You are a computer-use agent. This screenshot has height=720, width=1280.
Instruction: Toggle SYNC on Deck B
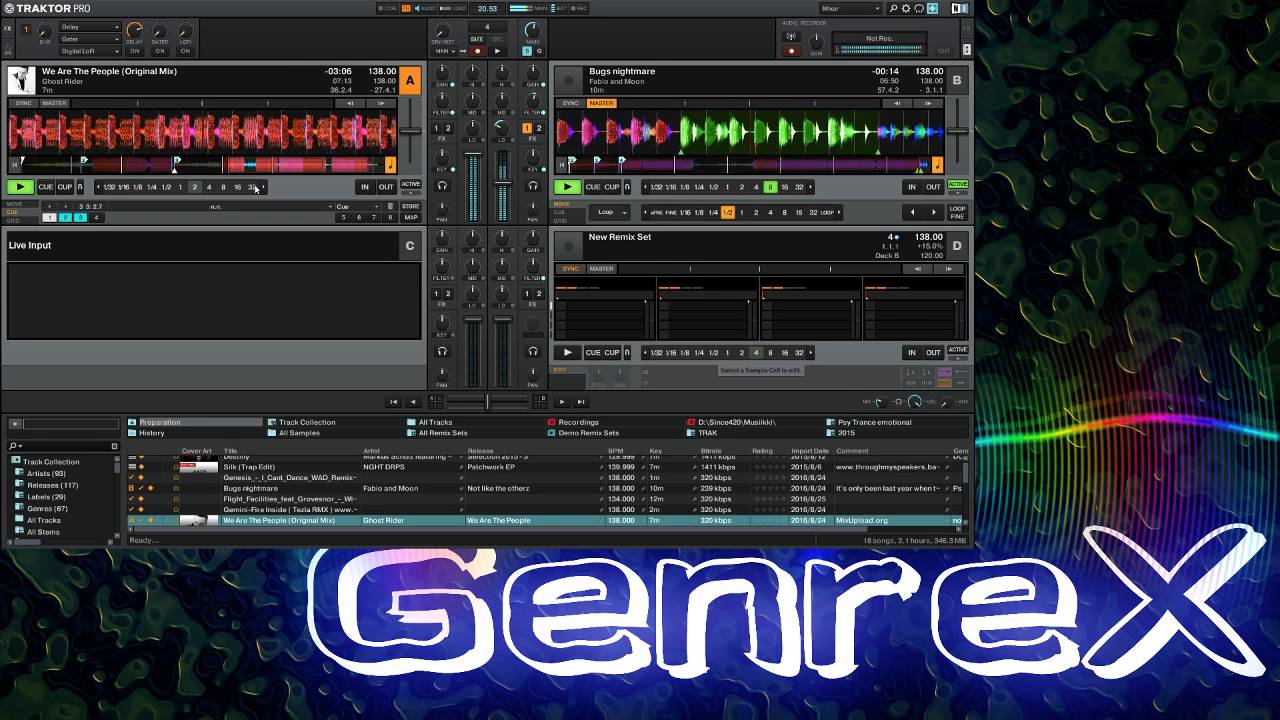pos(570,103)
